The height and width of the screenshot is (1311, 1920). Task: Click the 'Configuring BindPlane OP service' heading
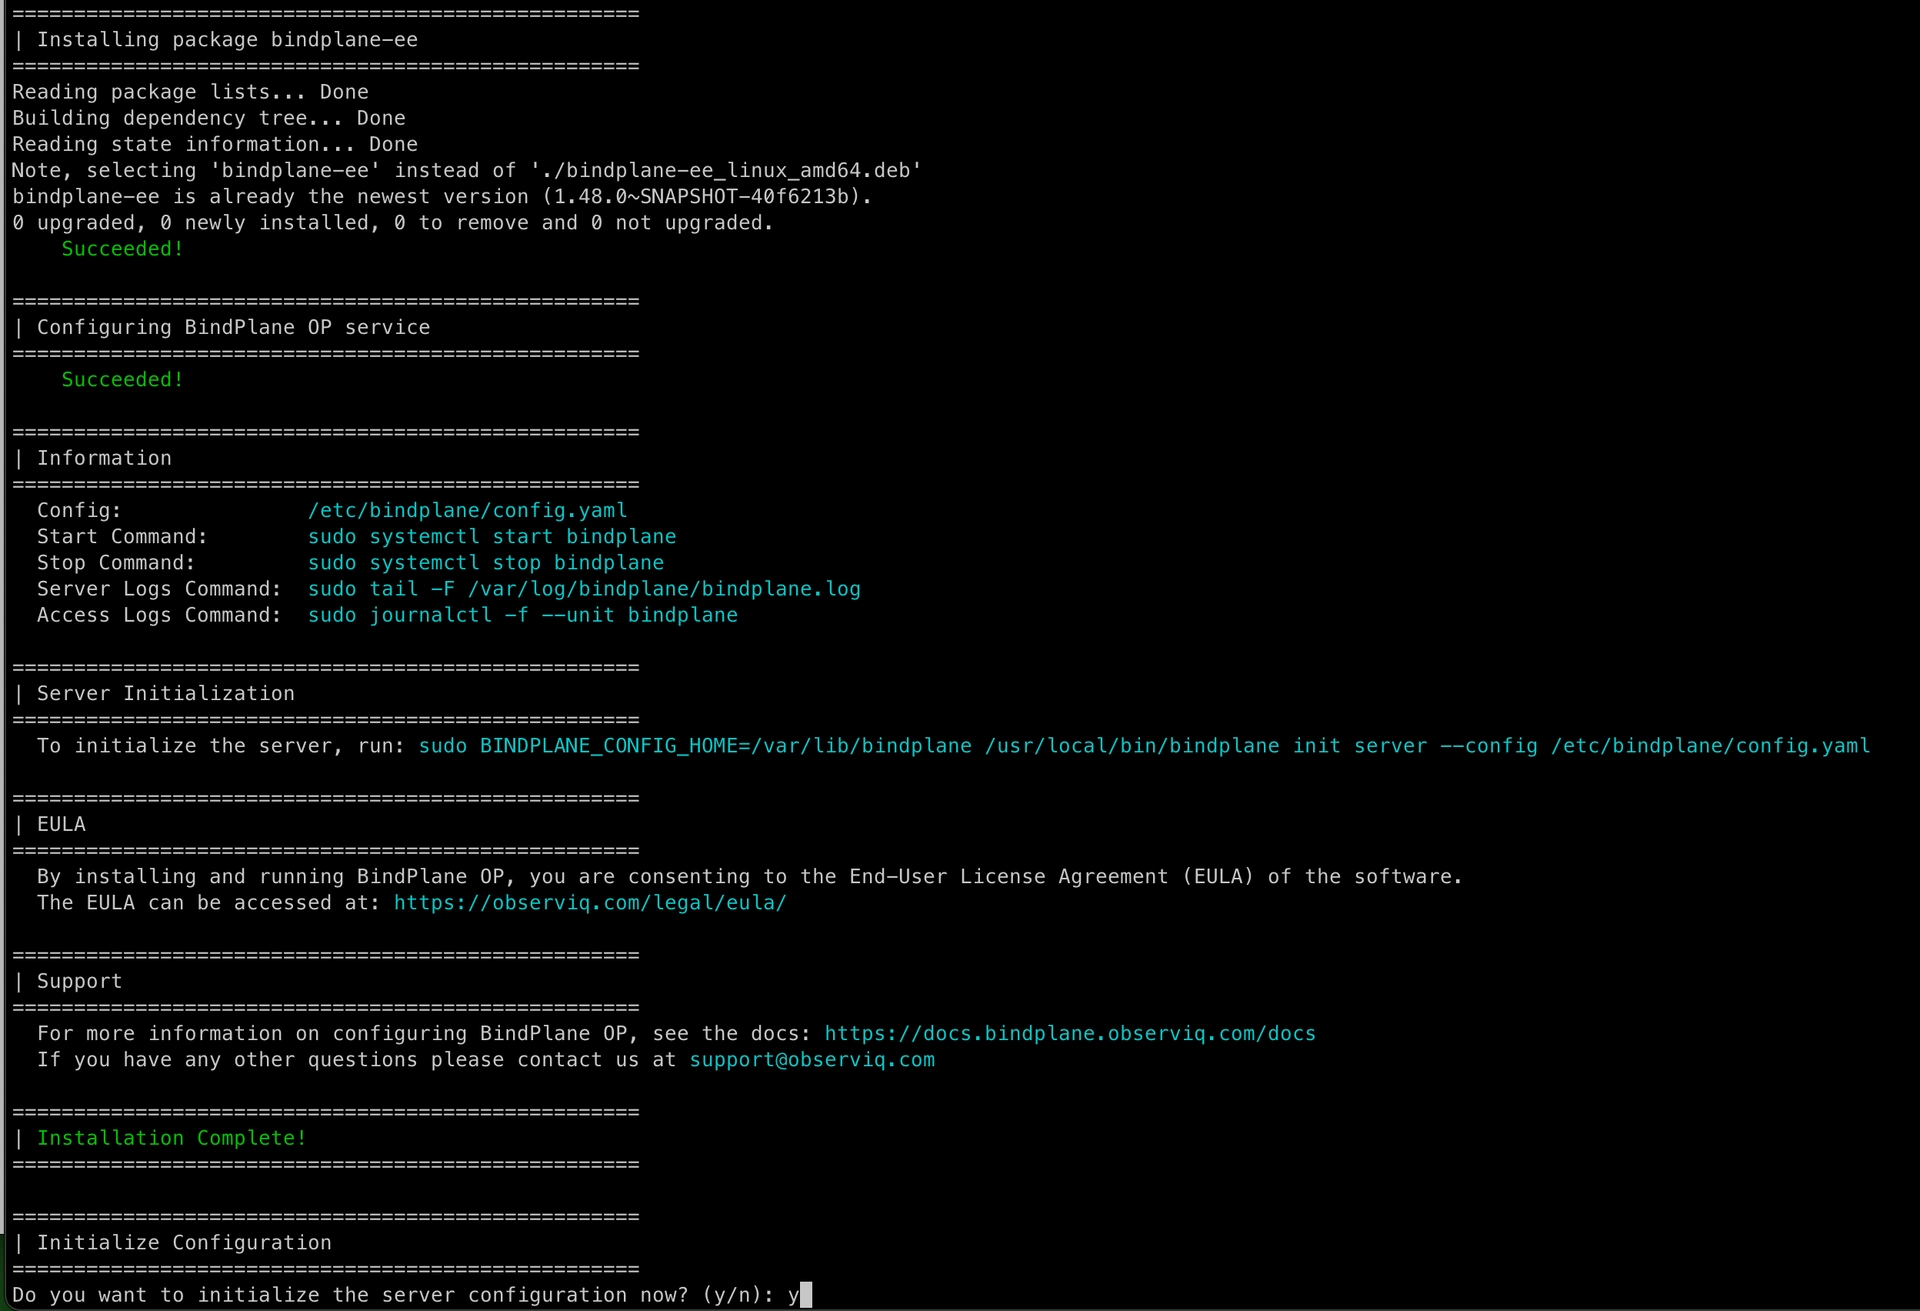pyautogui.click(x=234, y=328)
